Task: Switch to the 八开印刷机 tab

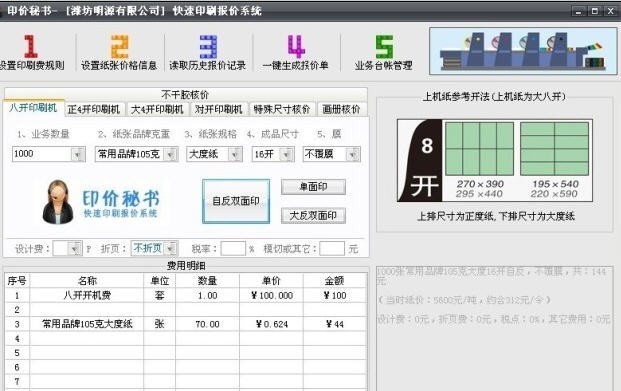Action: 33,108
